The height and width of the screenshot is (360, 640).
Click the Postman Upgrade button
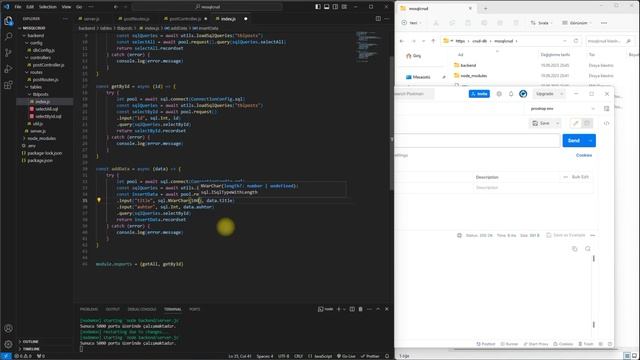545,94
